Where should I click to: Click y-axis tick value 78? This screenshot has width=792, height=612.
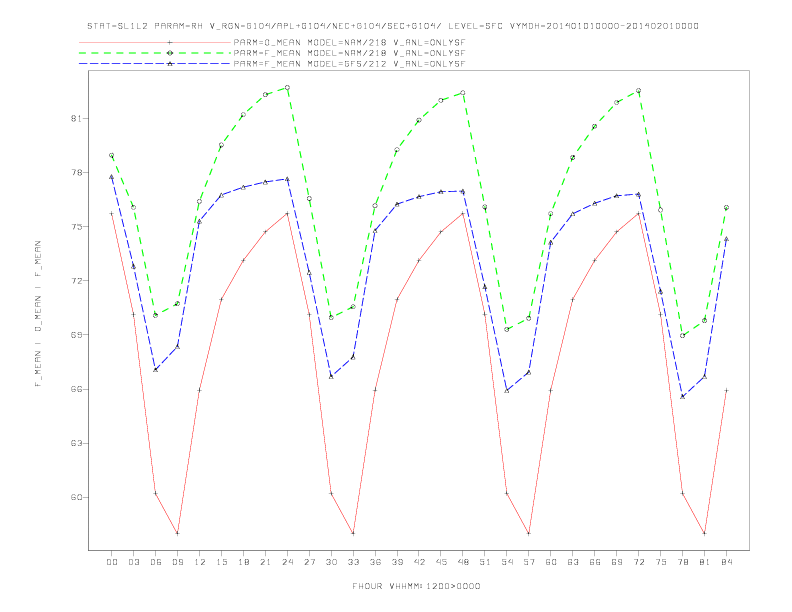point(76,173)
